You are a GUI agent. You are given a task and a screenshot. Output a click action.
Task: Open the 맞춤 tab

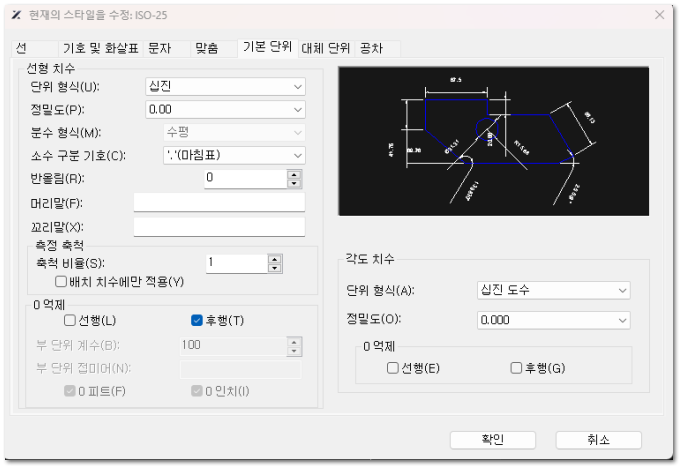[214, 48]
